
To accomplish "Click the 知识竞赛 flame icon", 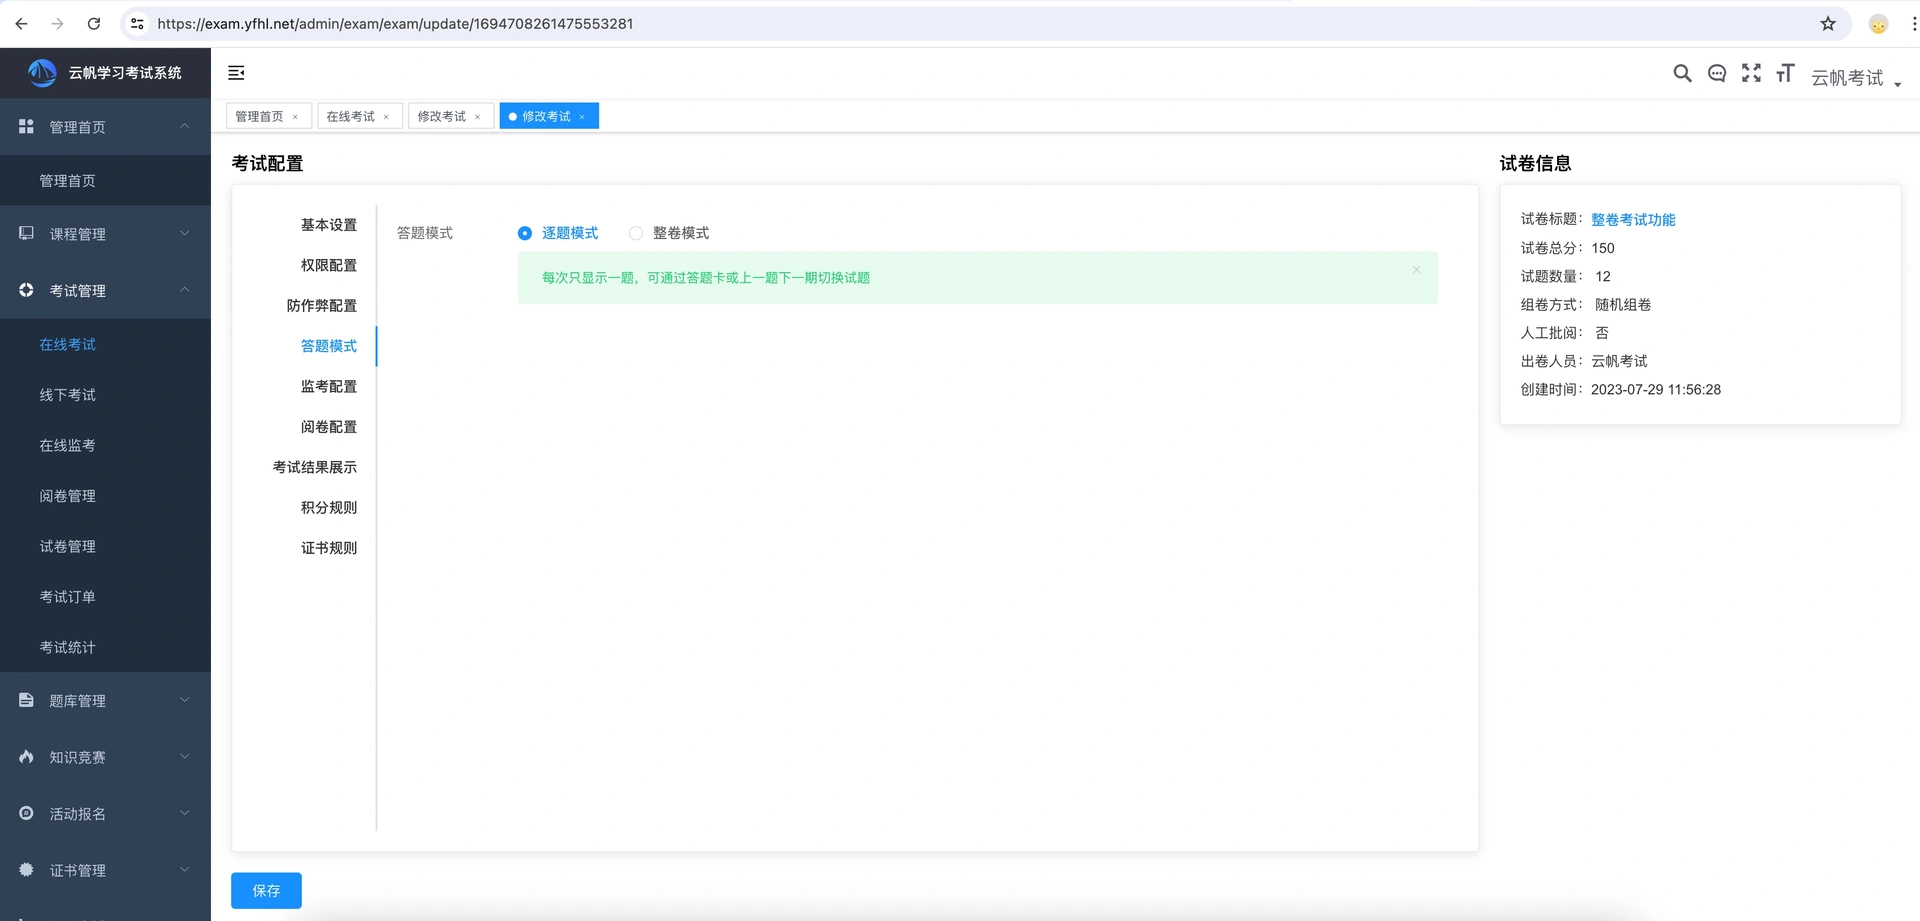I will click(26, 757).
